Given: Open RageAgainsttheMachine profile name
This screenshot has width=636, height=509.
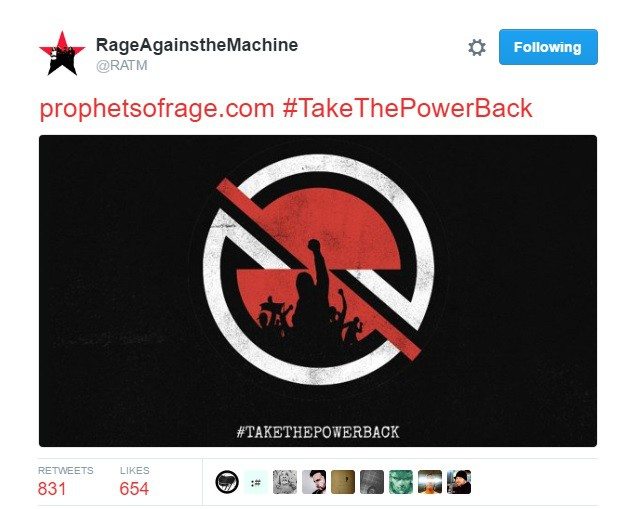Looking at the screenshot, I should click(197, 45).
